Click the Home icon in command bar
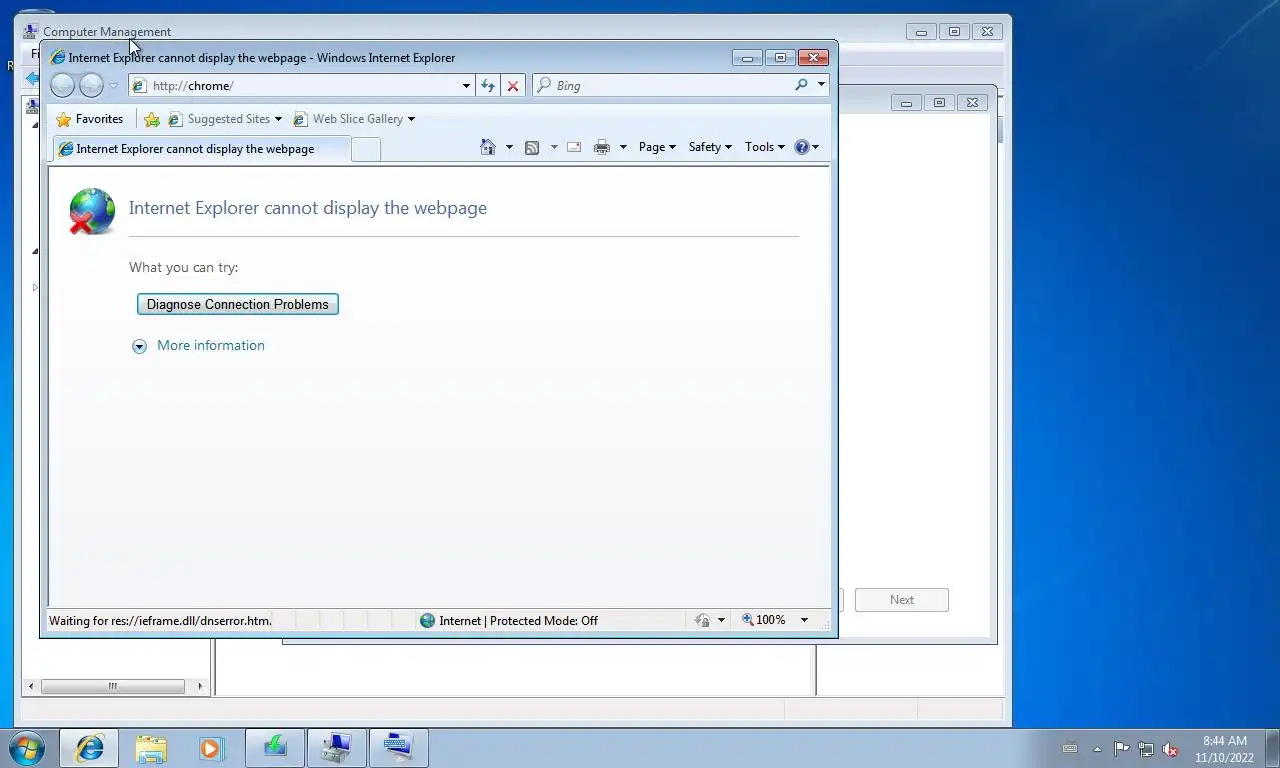Viewport: 1280px width, 768px height. point(488,147)
